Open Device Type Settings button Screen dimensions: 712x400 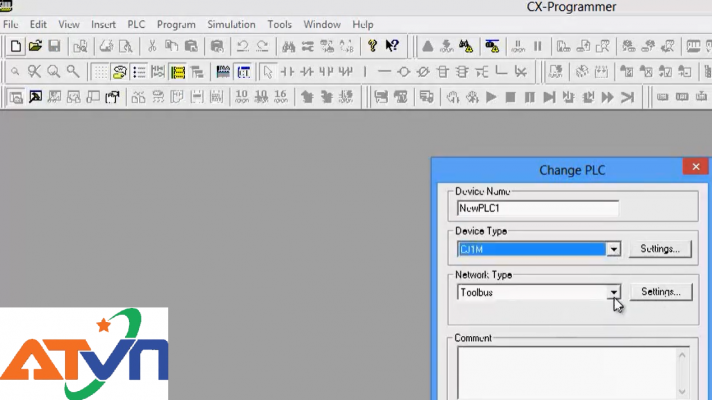click(660, 249)
